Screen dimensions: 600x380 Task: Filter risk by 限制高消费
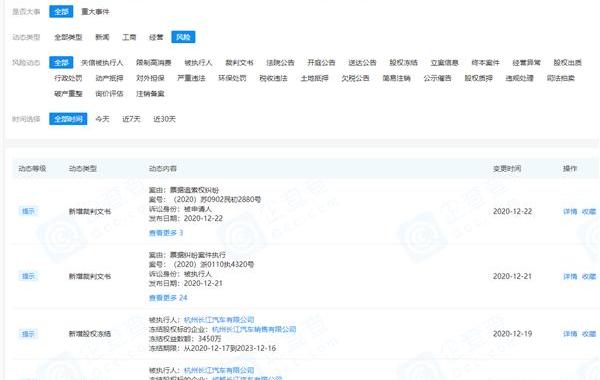[x=153, y=62]
